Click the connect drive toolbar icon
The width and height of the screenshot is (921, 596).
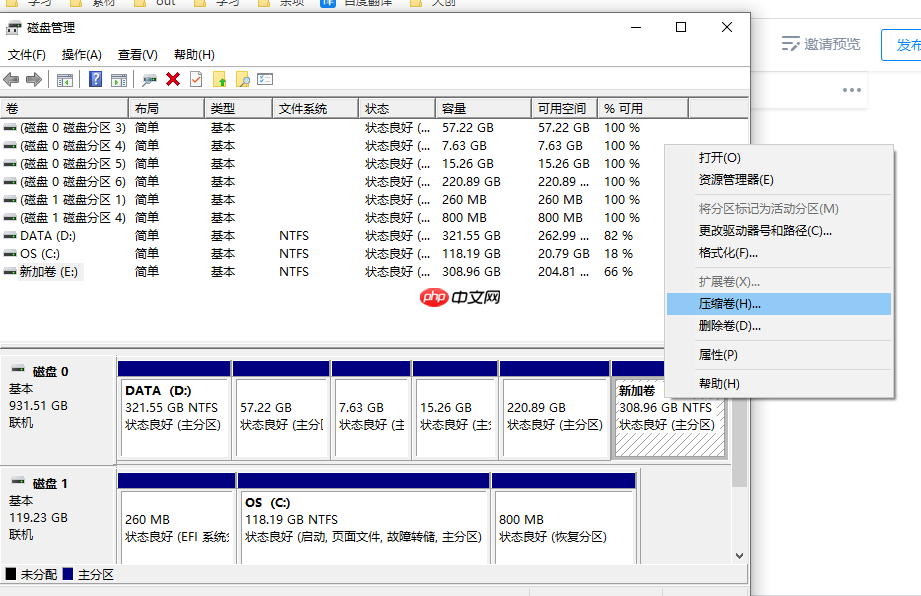tap(150, 79)
